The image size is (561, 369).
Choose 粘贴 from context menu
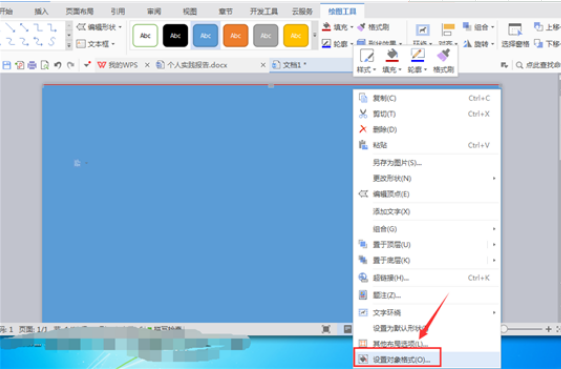click(x=427, y=145)
